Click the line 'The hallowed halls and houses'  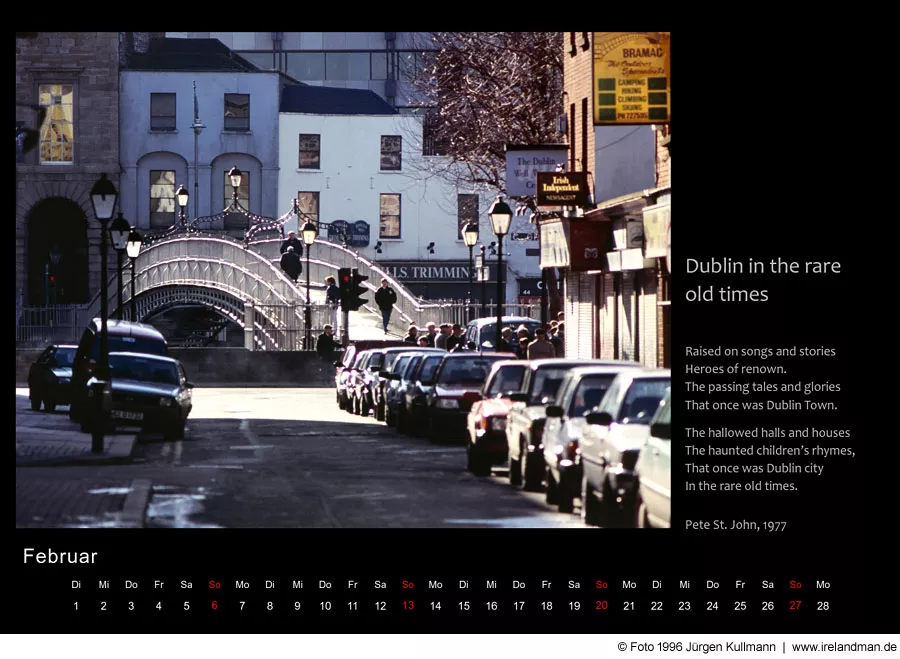click(767, 433)
